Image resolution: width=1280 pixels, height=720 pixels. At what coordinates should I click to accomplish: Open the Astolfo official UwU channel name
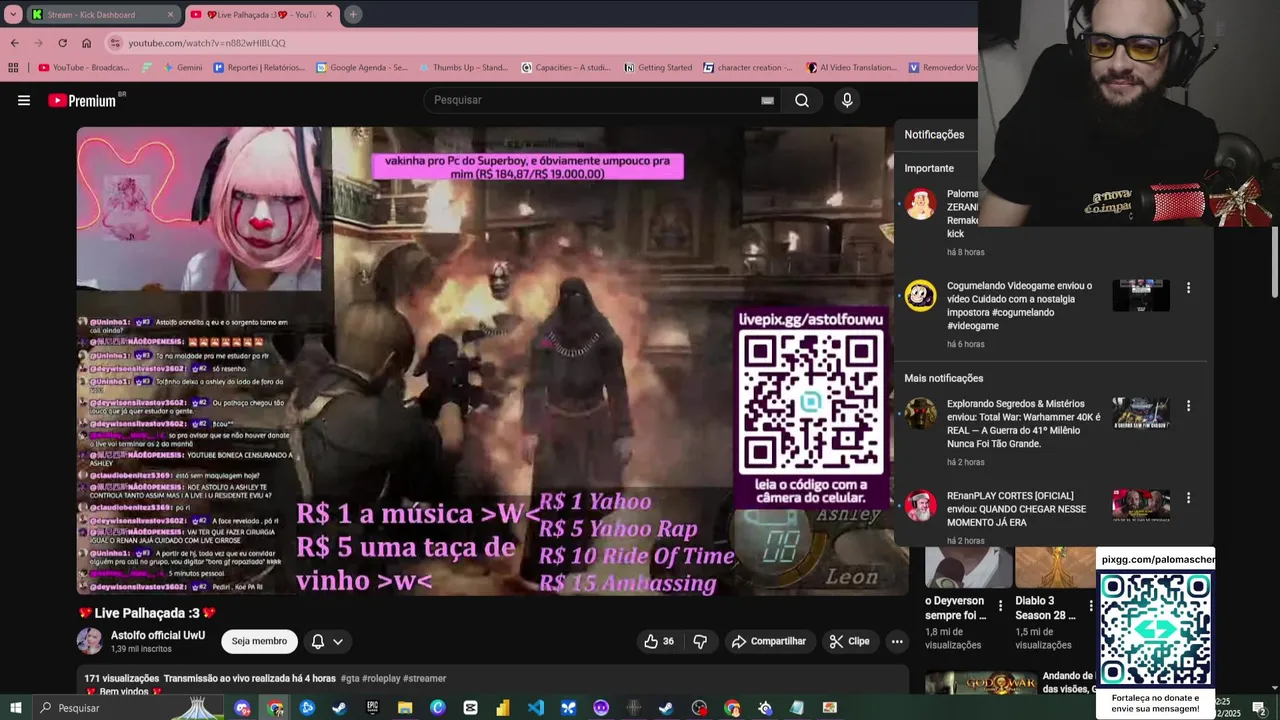point(158,635)
